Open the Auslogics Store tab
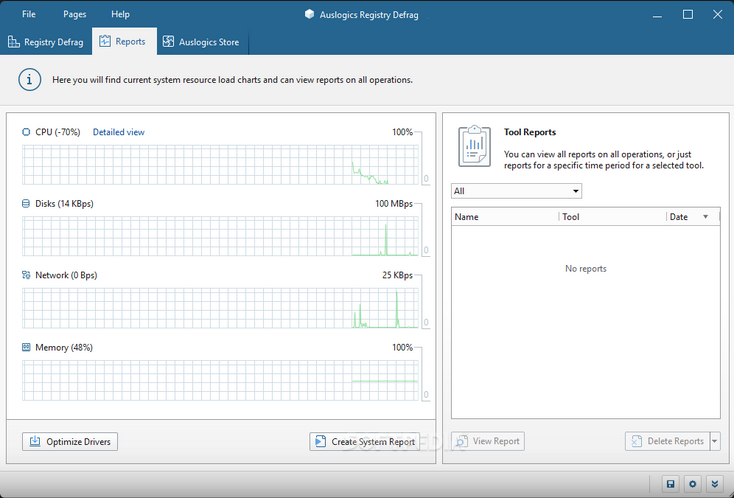The image size is (734, 498). 202,42
